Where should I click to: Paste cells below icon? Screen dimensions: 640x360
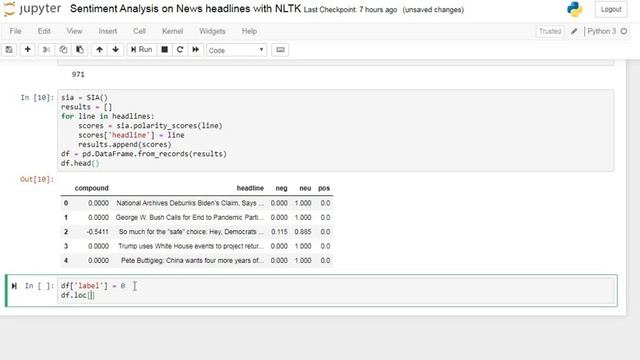click(80, 50)
